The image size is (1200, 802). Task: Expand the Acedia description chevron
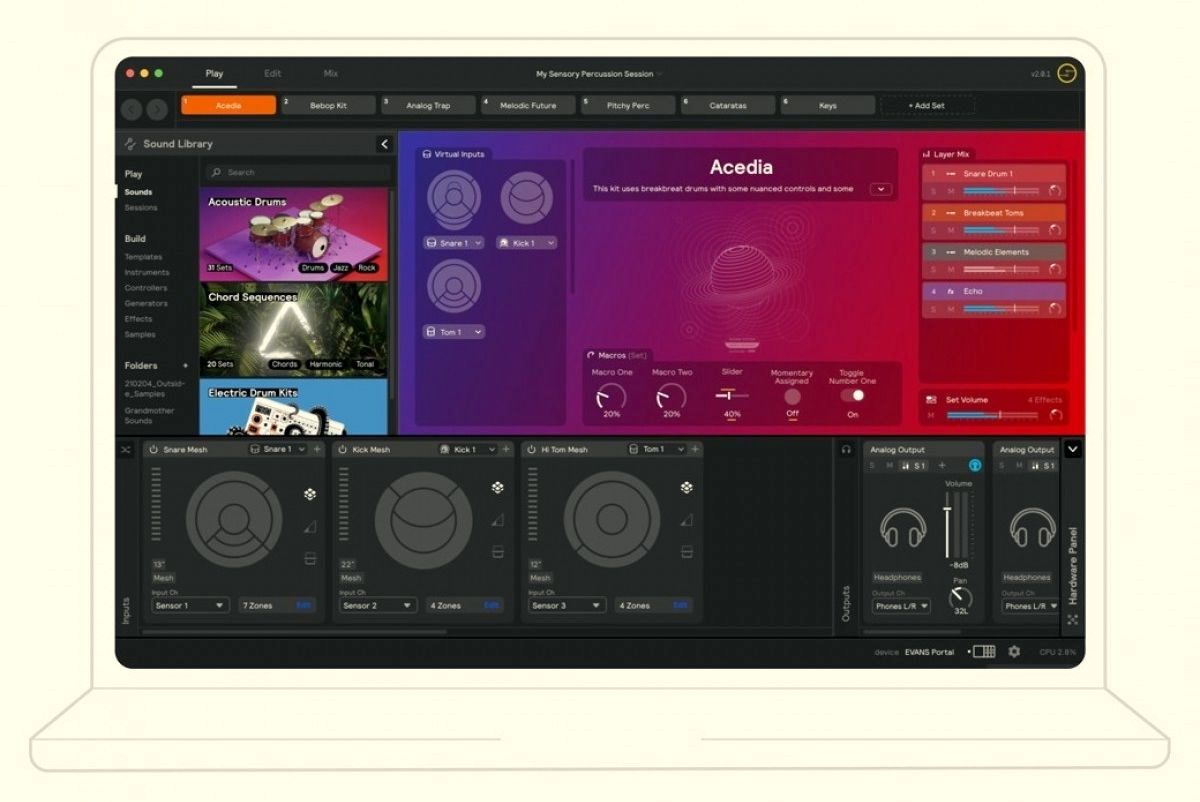click(x=881, y=189)
